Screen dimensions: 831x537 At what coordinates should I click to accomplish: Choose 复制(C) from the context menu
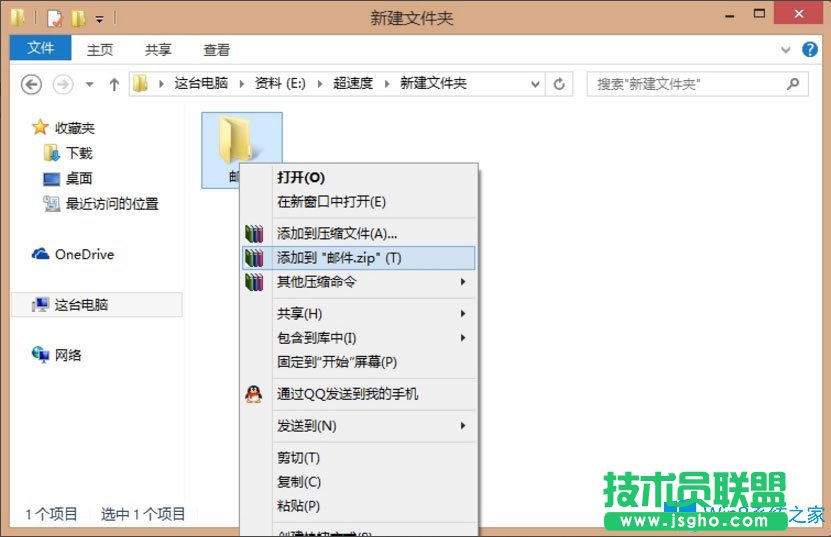359,482
